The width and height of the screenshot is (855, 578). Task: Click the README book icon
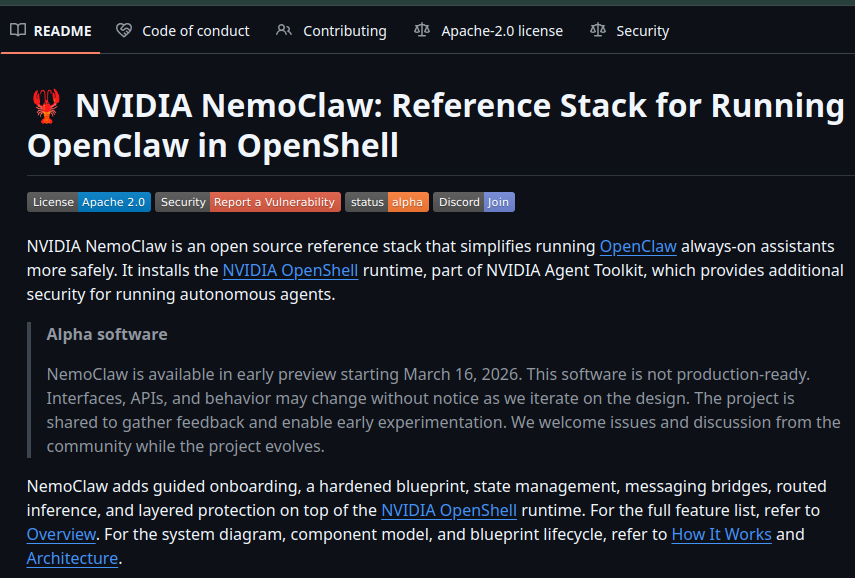pos(18,31)
